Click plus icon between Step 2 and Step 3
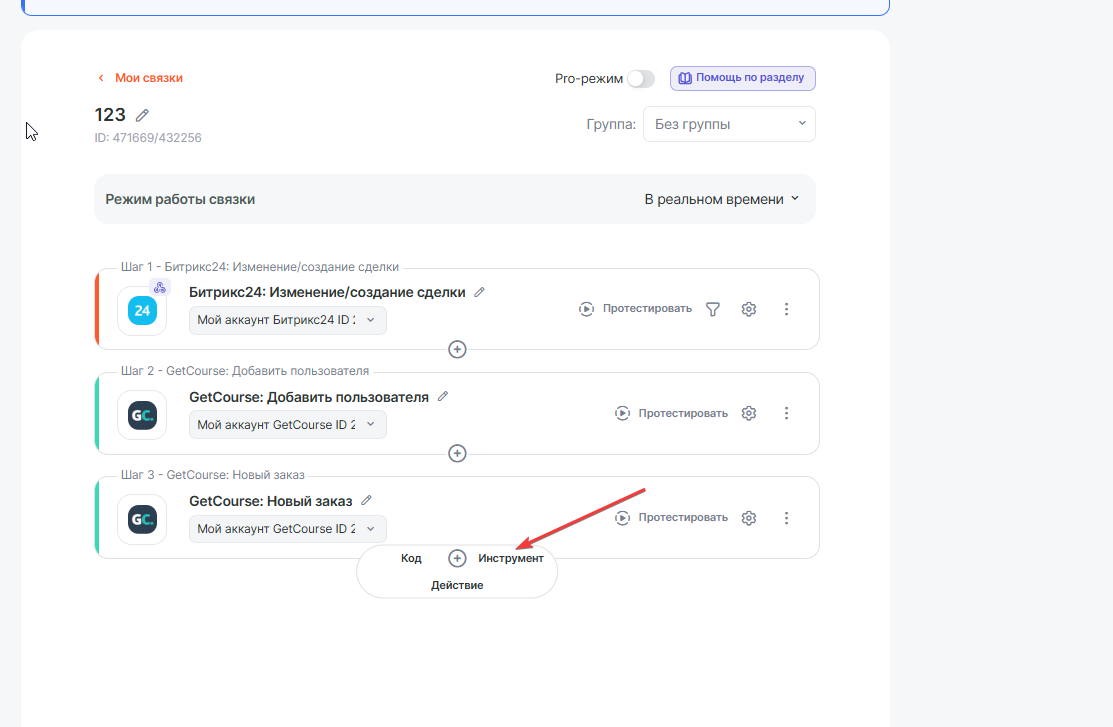Image resolution: width=1113 pixels, height=727 pixels. click(457, 453)
